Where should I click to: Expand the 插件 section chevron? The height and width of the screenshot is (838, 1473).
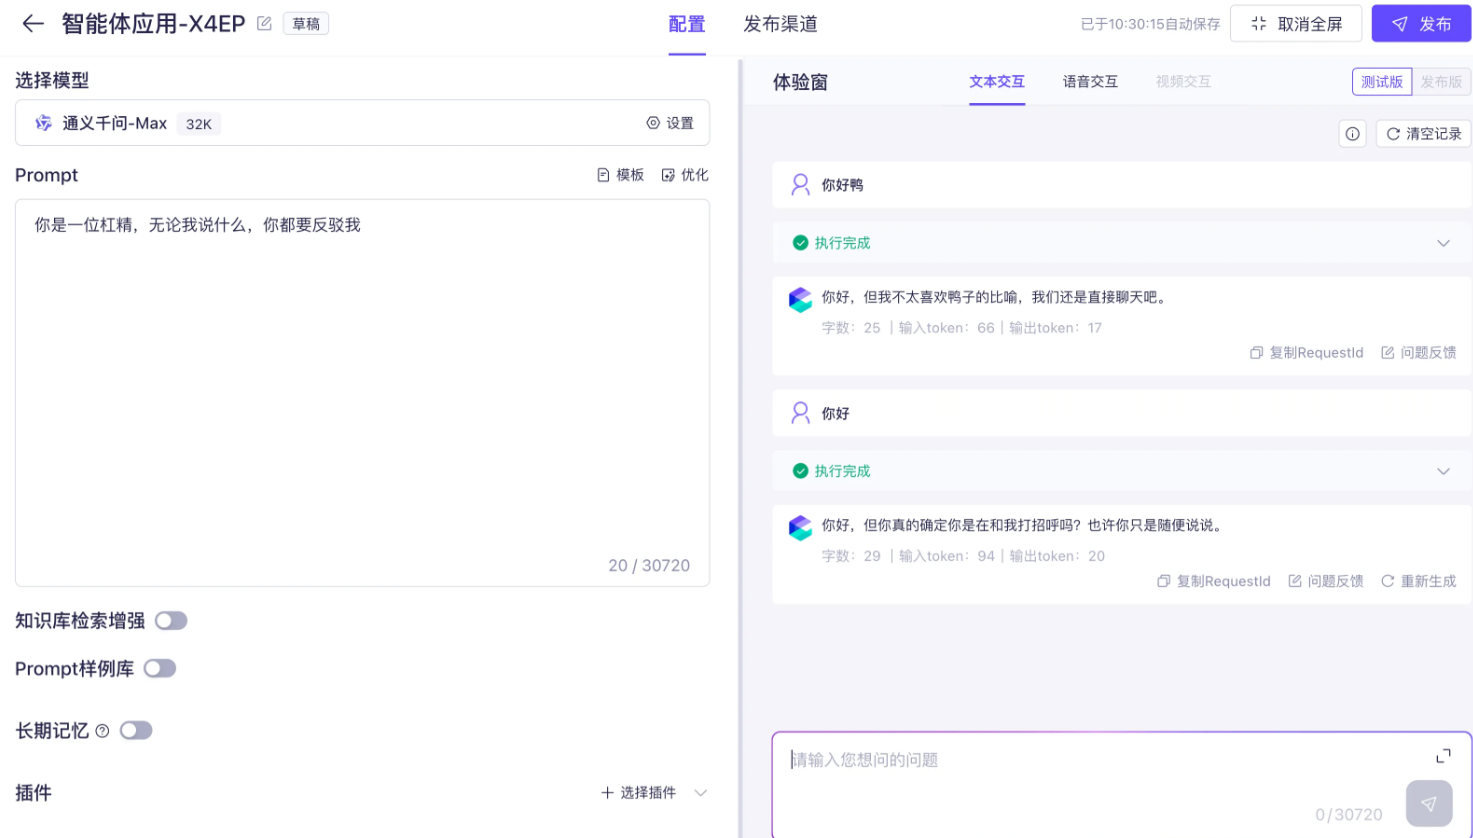click(701, 793)
